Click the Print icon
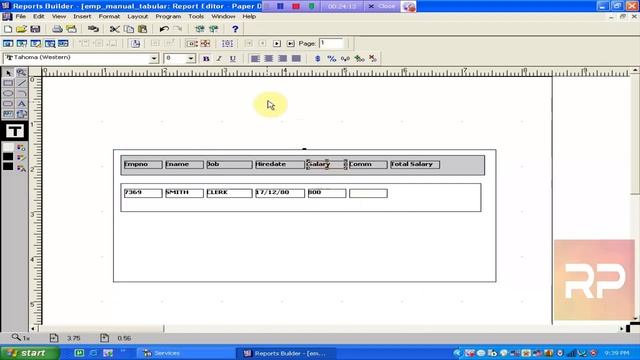 pos(57,29)
